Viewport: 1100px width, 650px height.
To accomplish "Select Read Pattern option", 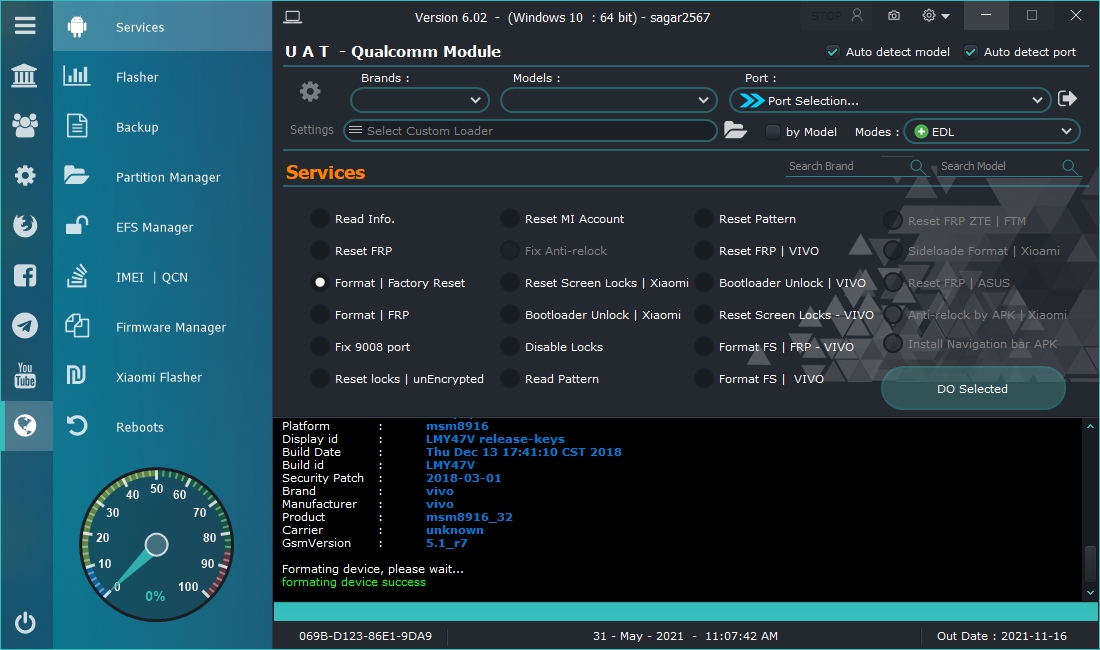I will (x=510, y=379).
